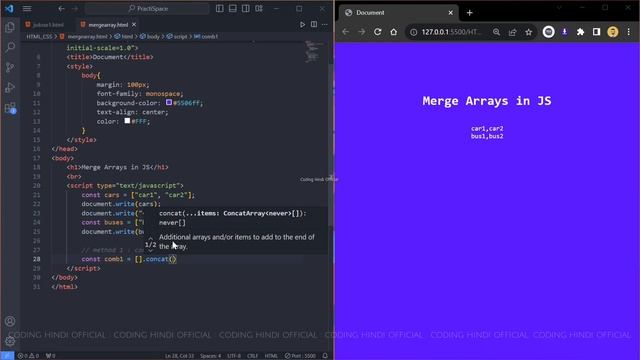Open Chrome profile avatar menu

[613, 32]
